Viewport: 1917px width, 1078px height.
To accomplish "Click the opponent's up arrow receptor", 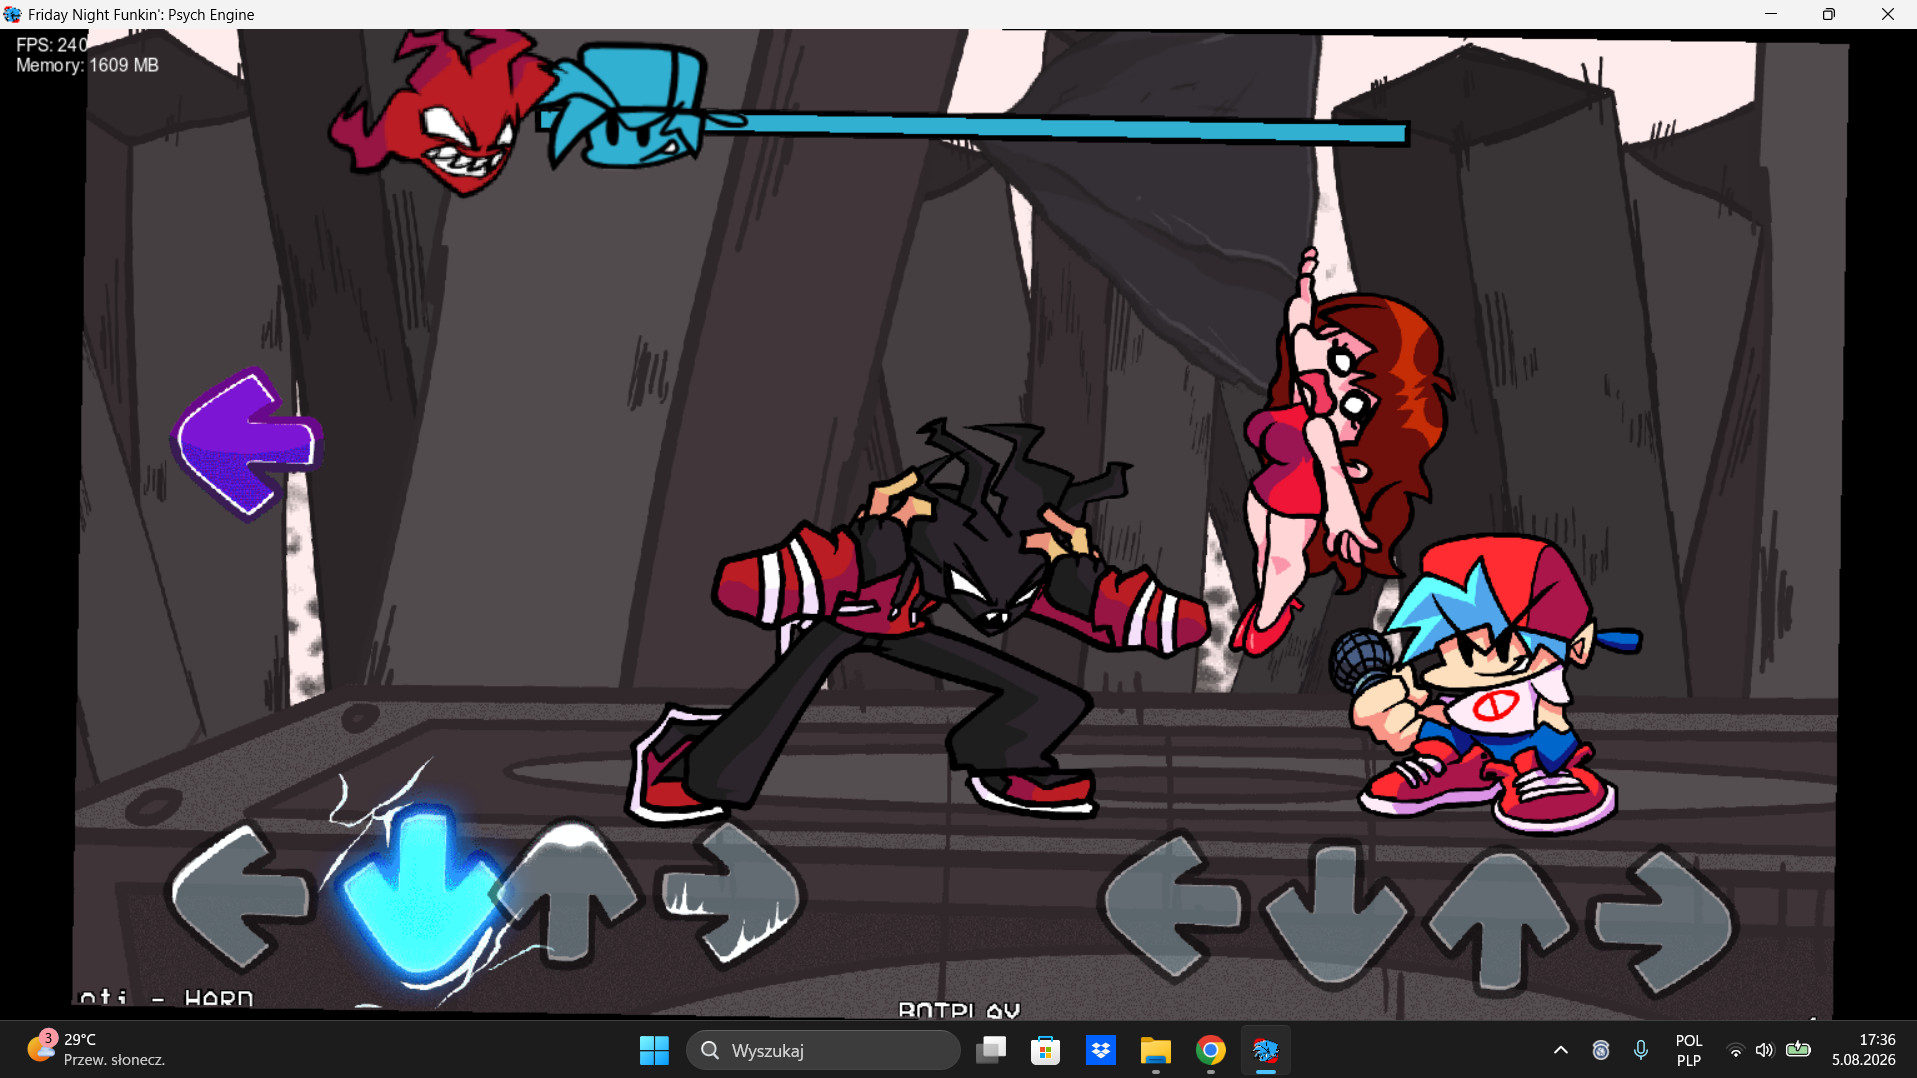I will [568, 891].
